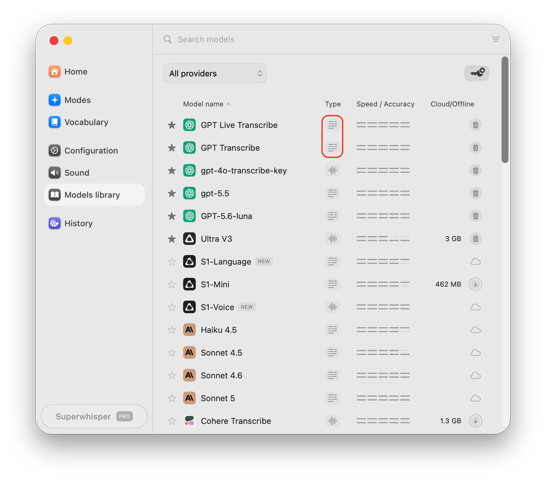Viewport: 546px width, 481px height.
Task: Delete the GPT Live Transcribe model
Action: (475, 125)
